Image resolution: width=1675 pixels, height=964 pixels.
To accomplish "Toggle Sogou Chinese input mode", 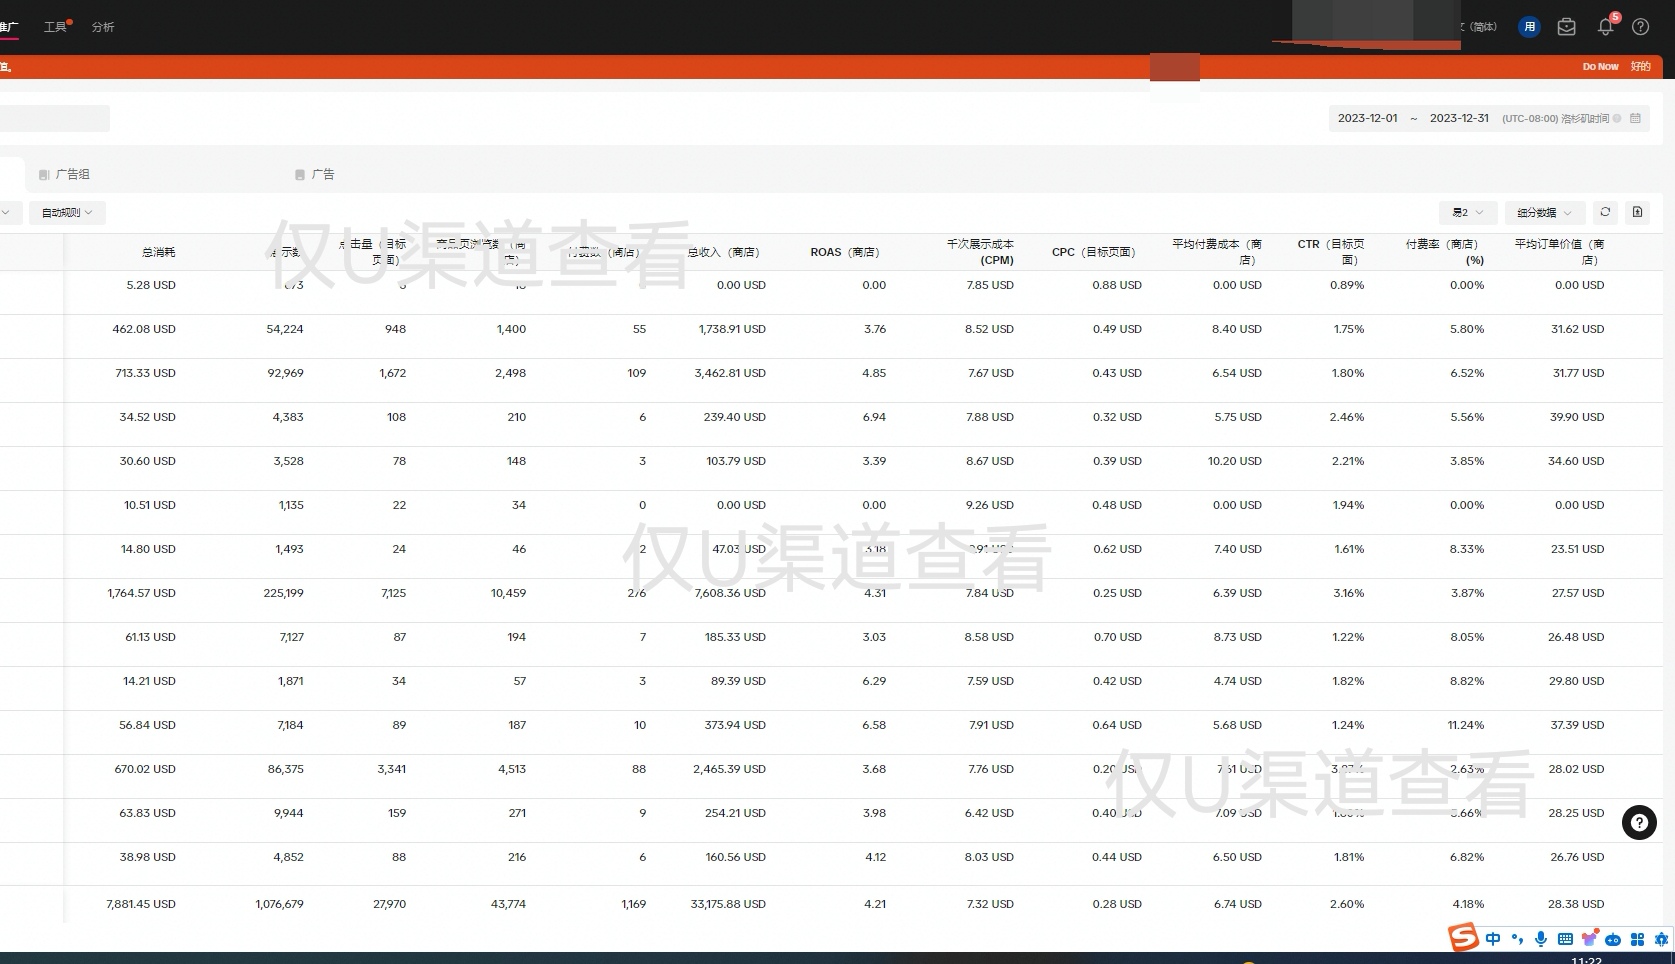I will tap(1493, 939).
